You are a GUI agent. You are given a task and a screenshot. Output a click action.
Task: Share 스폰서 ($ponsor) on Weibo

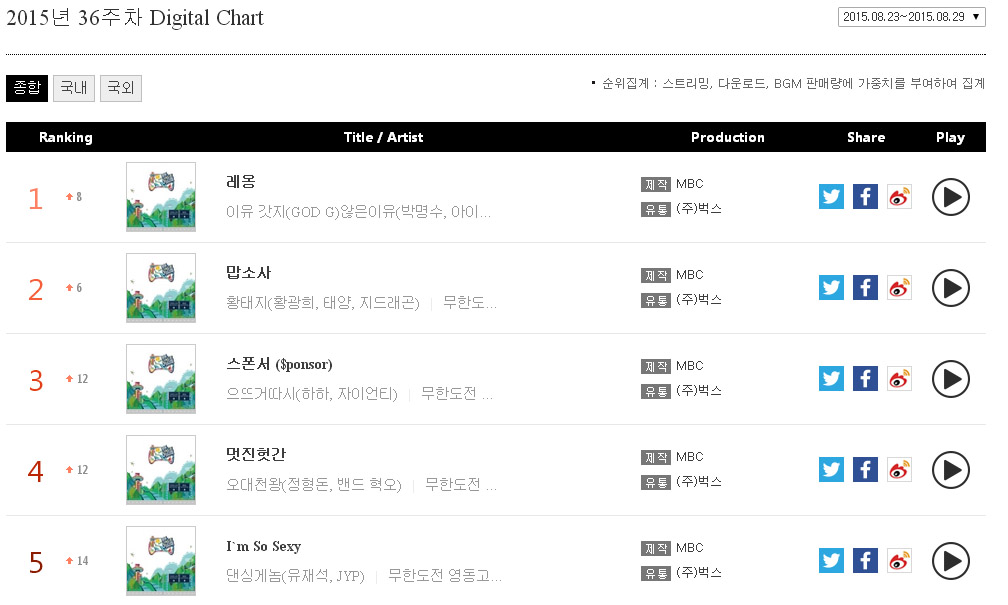(899, 379)
